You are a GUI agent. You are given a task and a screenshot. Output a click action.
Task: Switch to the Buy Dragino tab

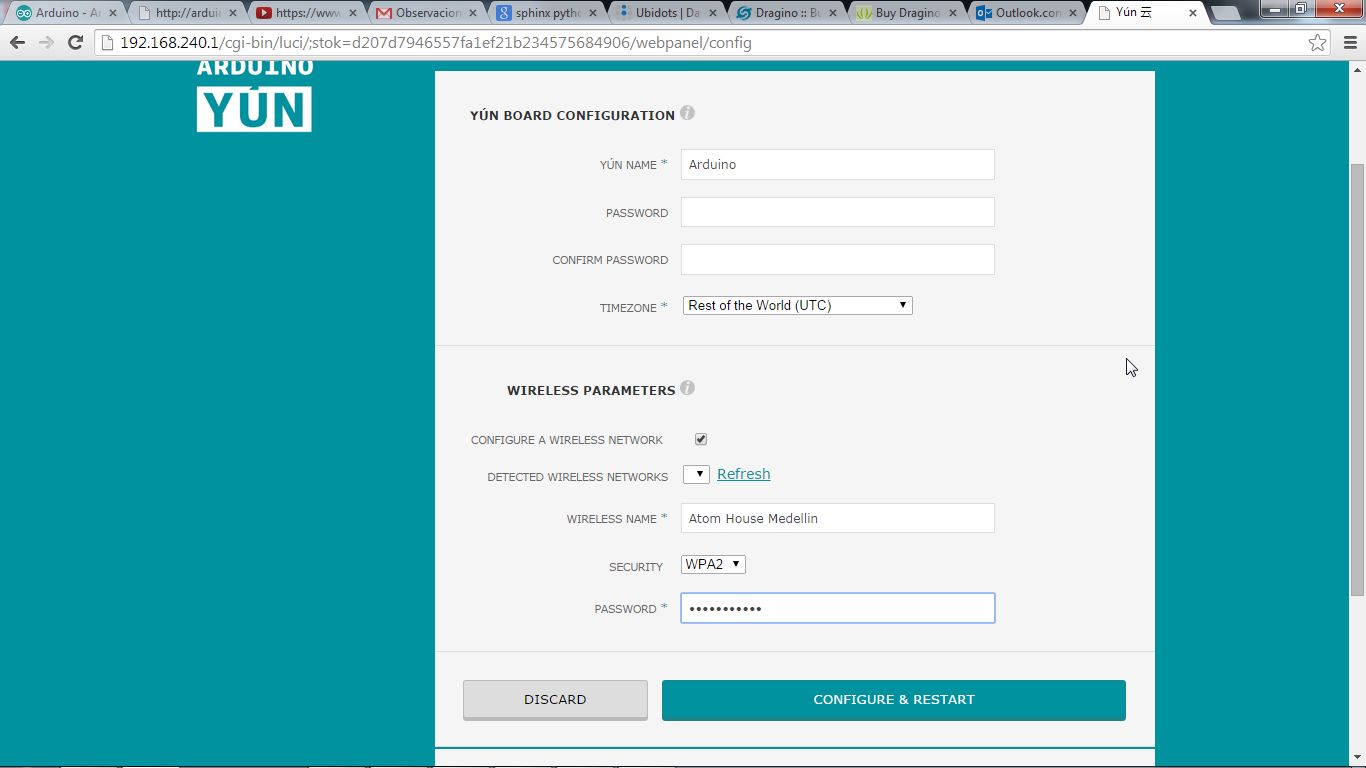(x=905, y=13)
